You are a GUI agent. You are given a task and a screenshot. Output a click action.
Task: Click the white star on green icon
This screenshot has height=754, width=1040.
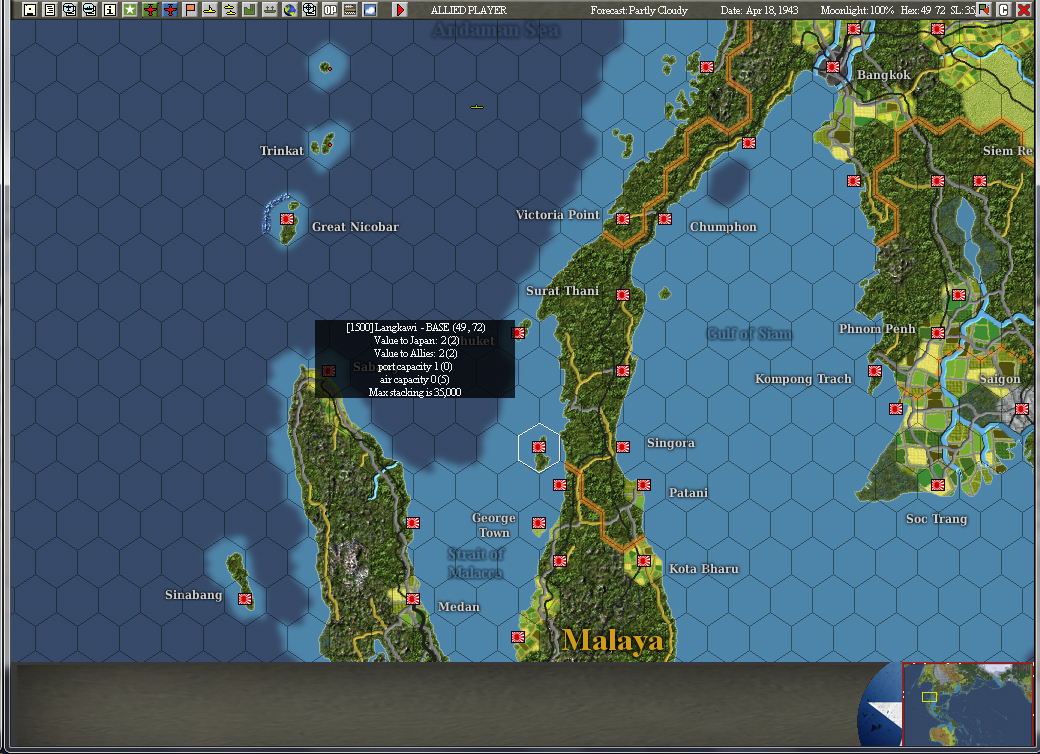click(130, 9)
